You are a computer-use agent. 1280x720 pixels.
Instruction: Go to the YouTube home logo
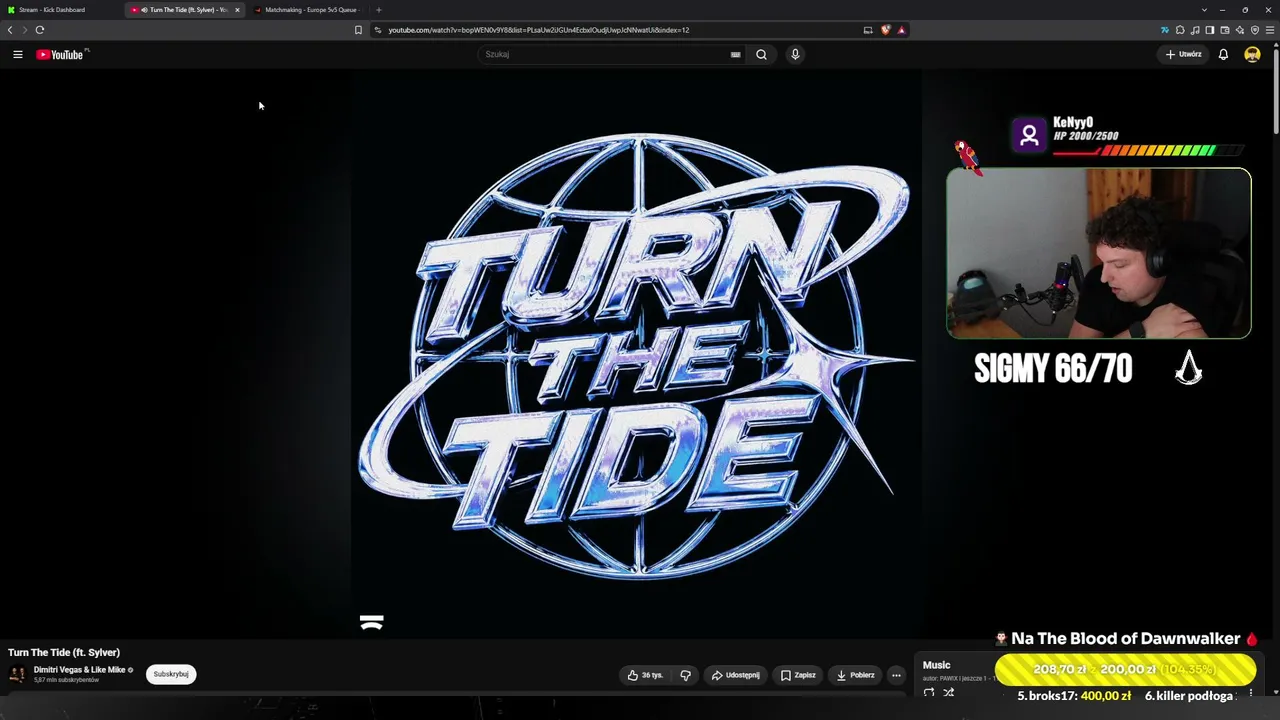[x=60, y=54]
